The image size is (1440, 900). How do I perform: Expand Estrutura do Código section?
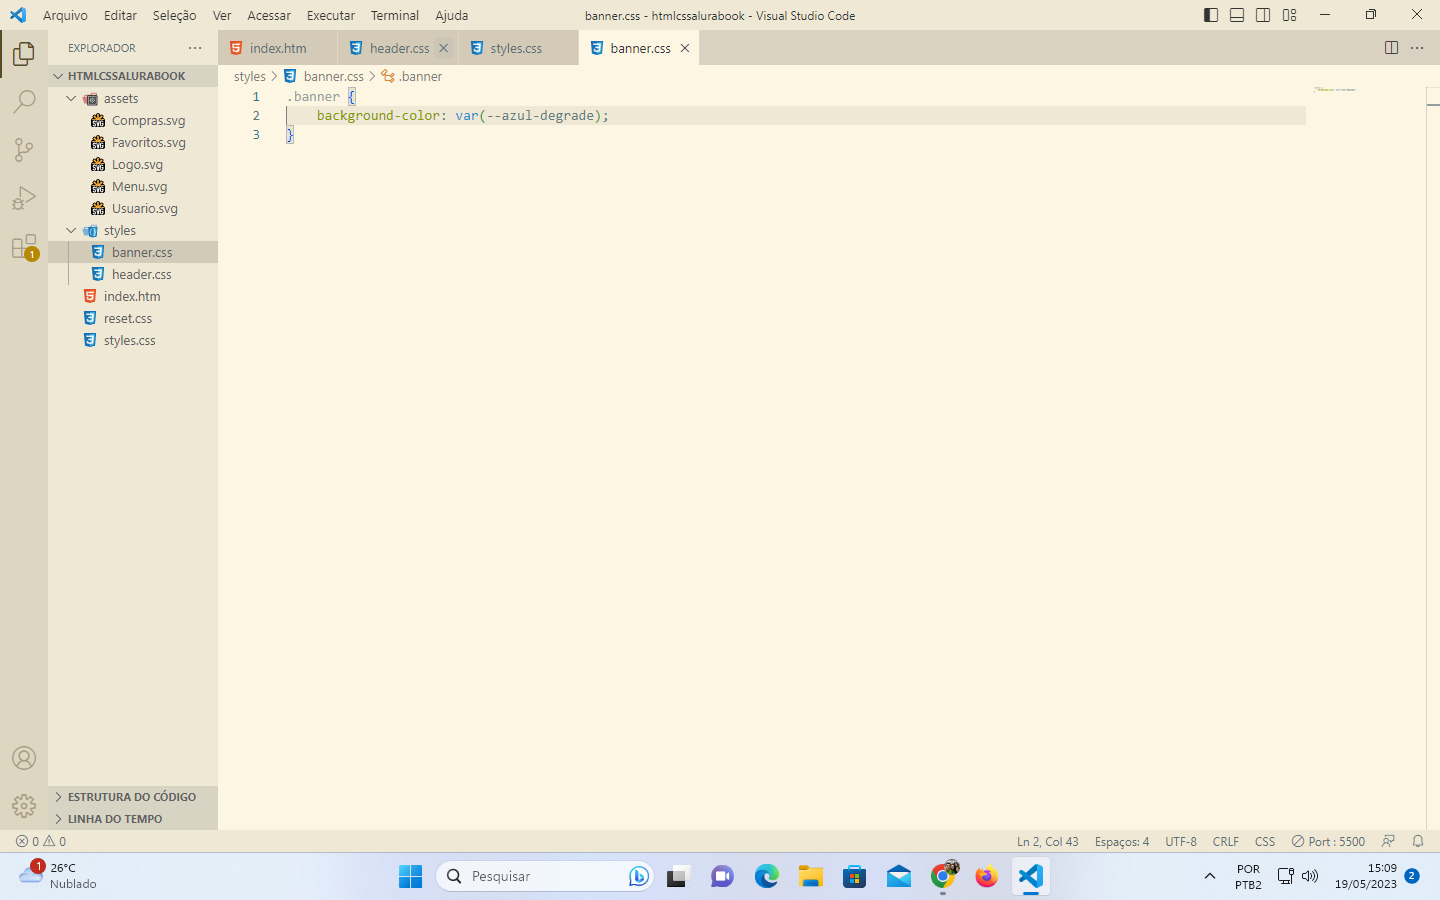coord(133,797)
